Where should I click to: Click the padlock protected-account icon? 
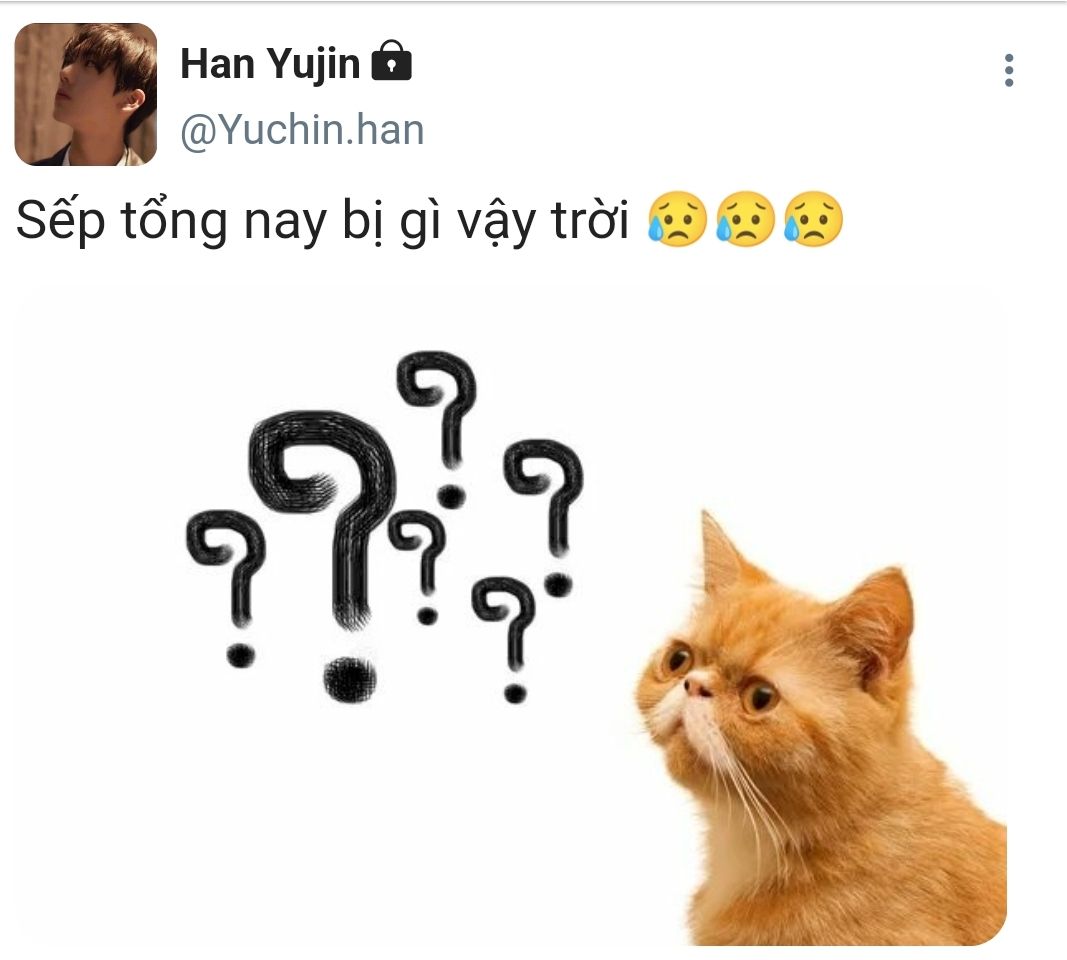tap(391, 60)
